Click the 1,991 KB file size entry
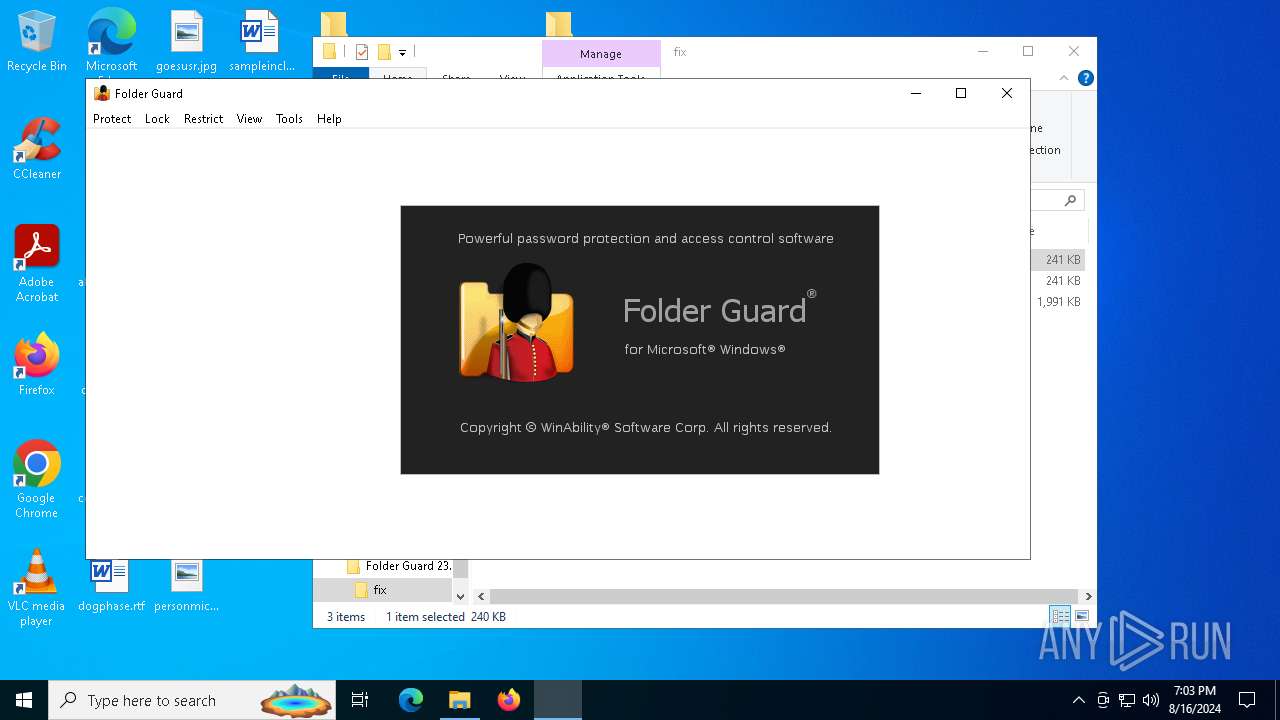1280x720 pixels. (x=1058, y=301)
